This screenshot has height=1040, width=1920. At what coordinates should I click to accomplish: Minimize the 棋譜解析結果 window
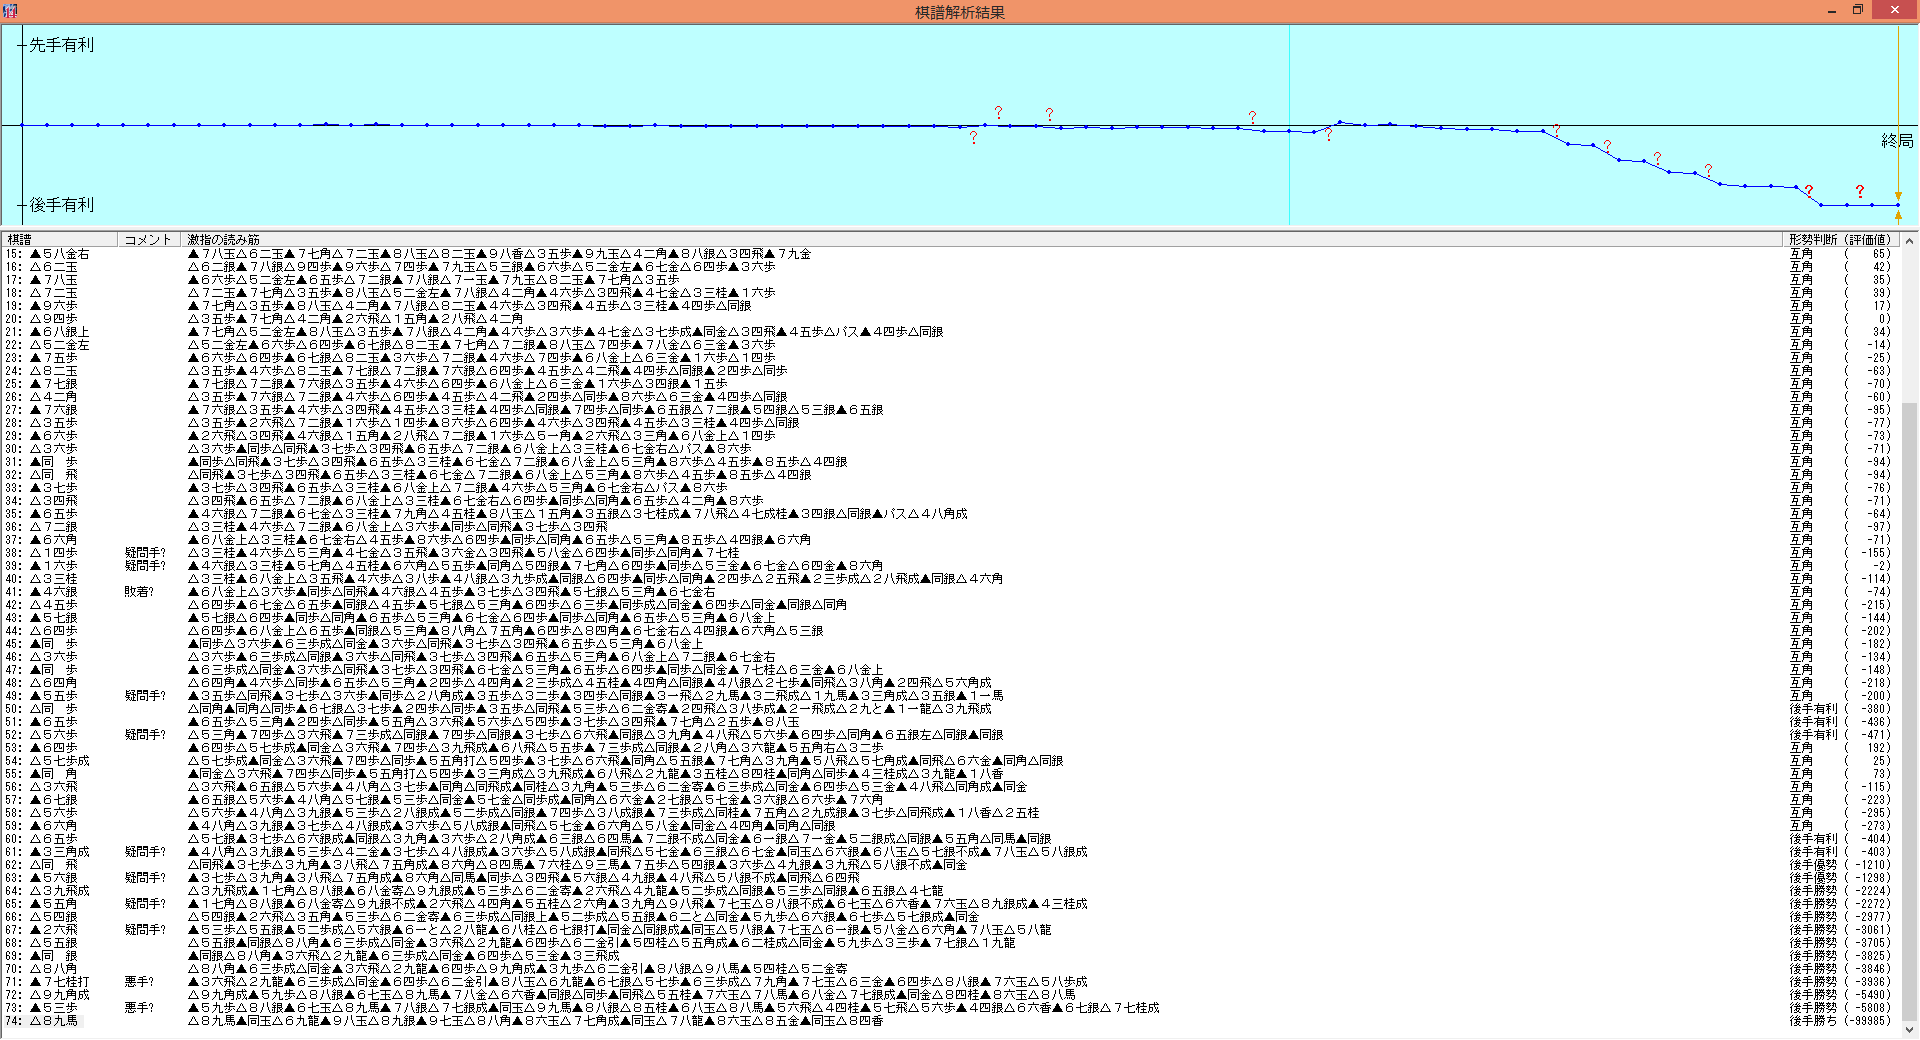(x=1831, y=11)
